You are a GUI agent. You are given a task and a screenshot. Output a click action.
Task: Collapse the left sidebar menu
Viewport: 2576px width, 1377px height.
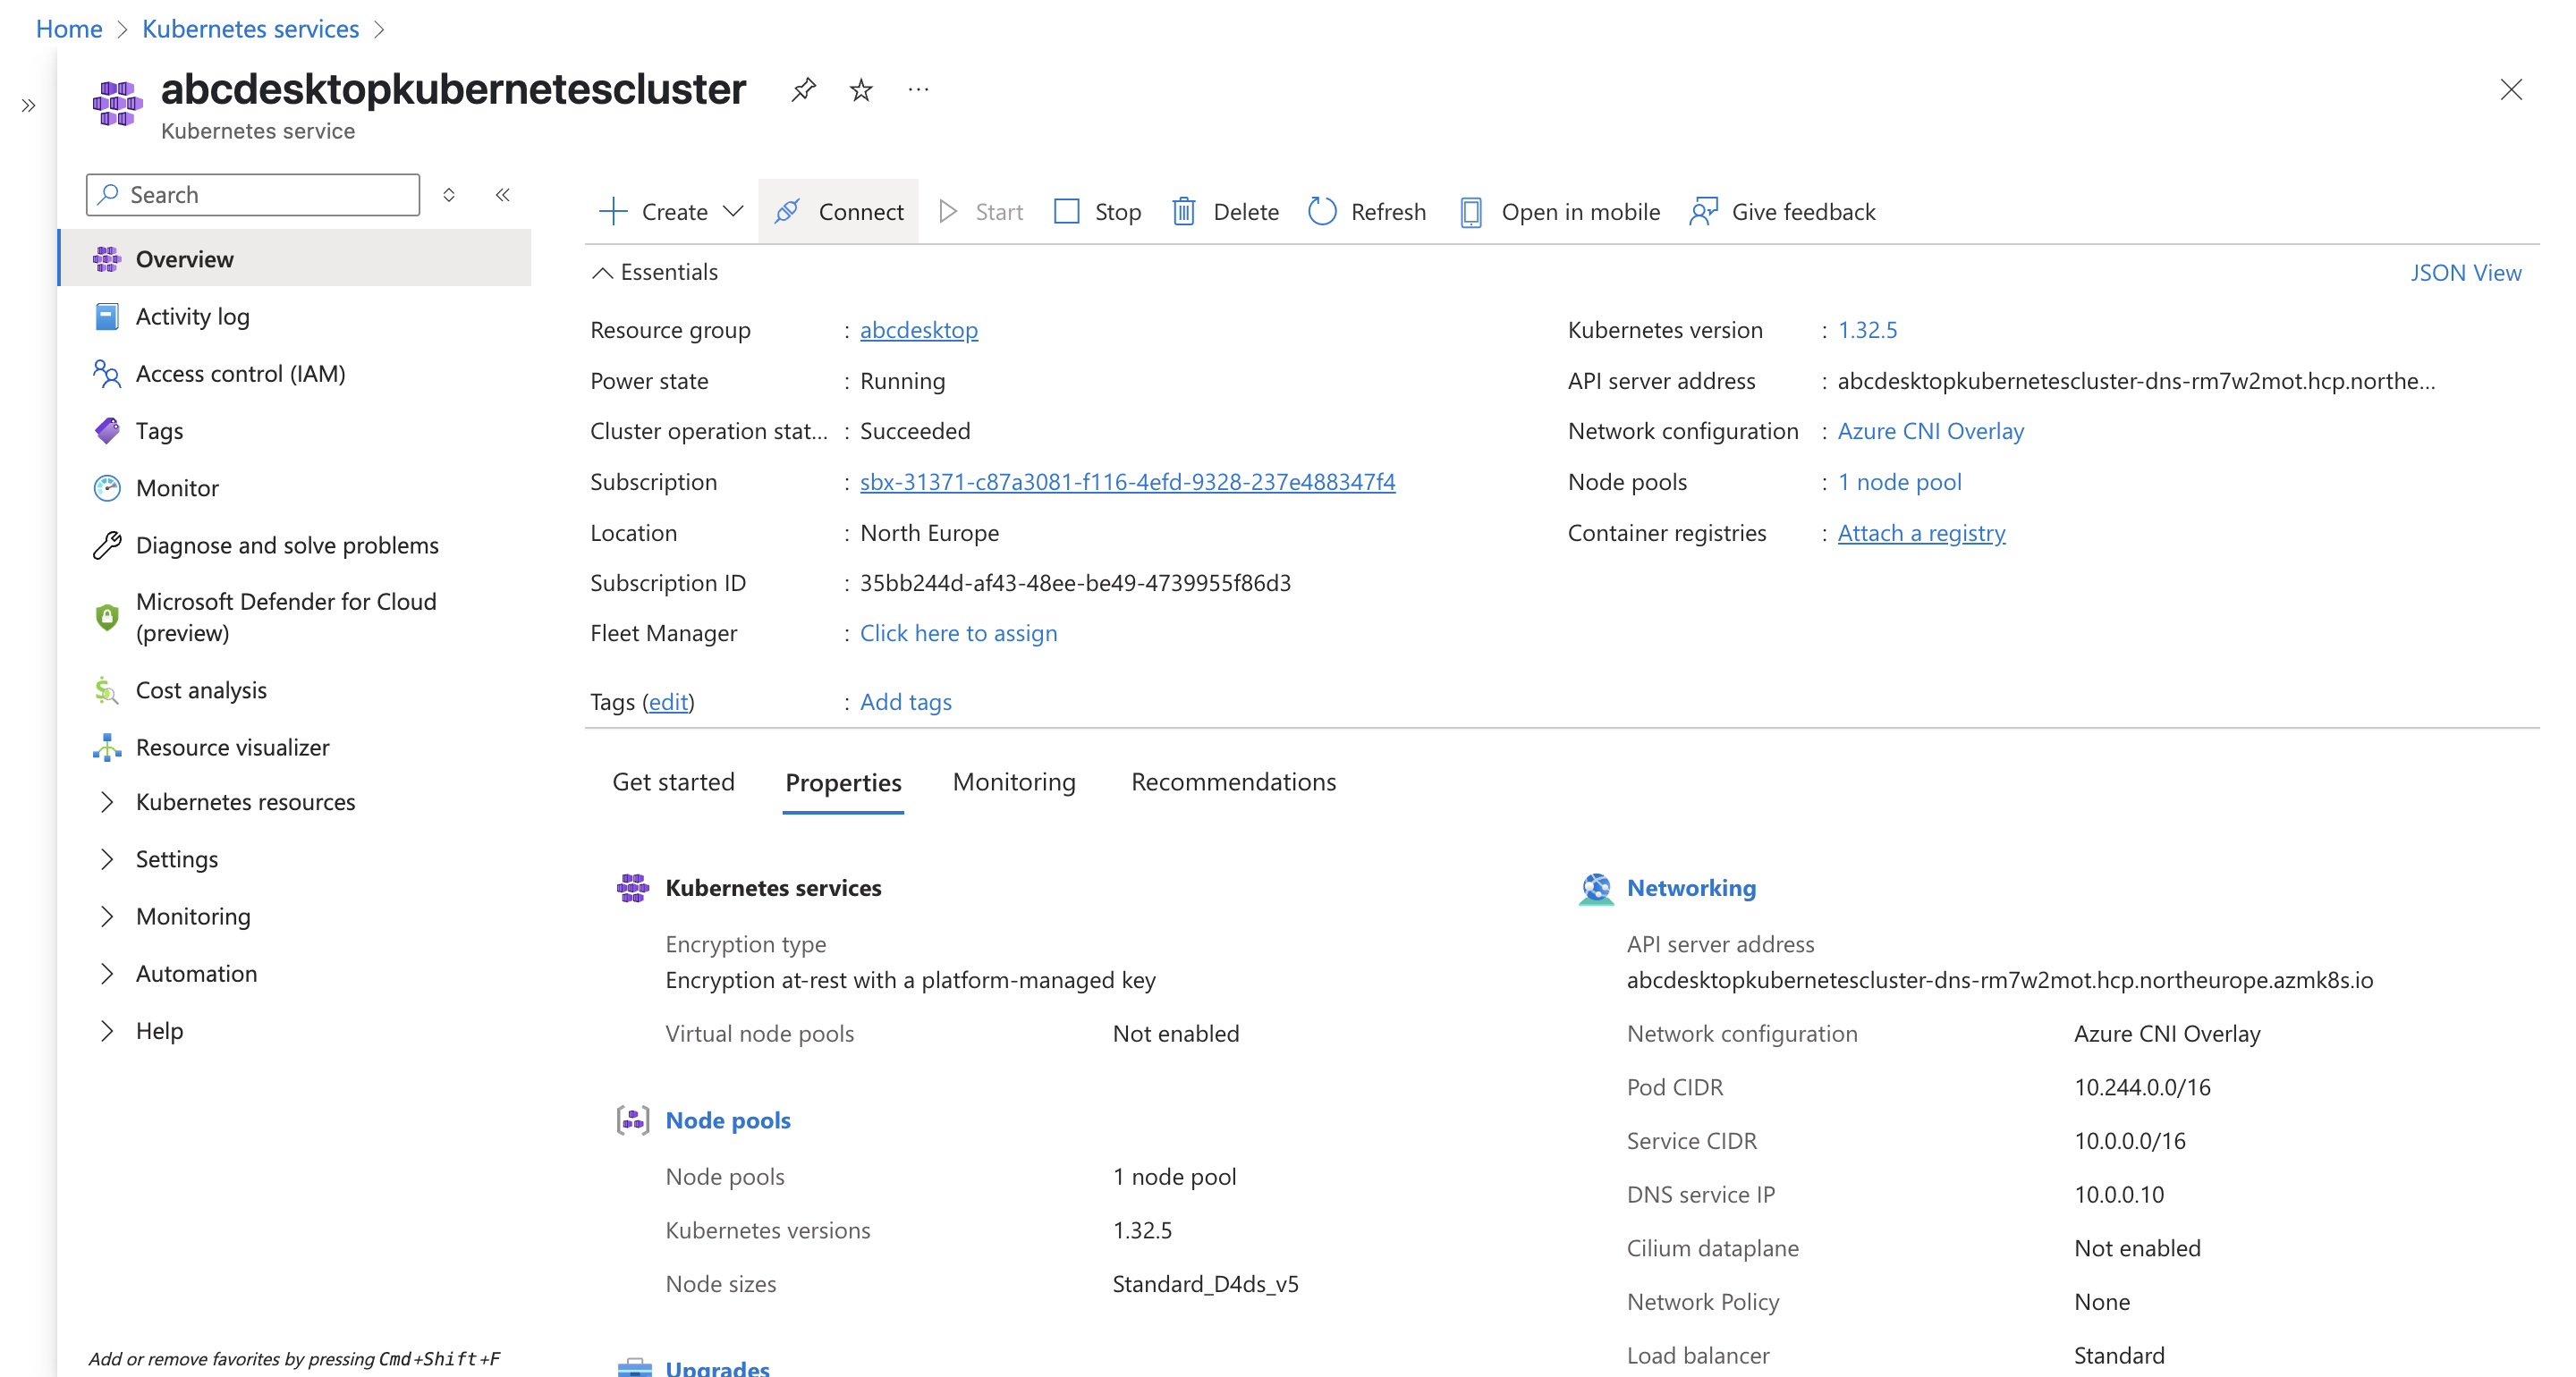click(503, 195)
